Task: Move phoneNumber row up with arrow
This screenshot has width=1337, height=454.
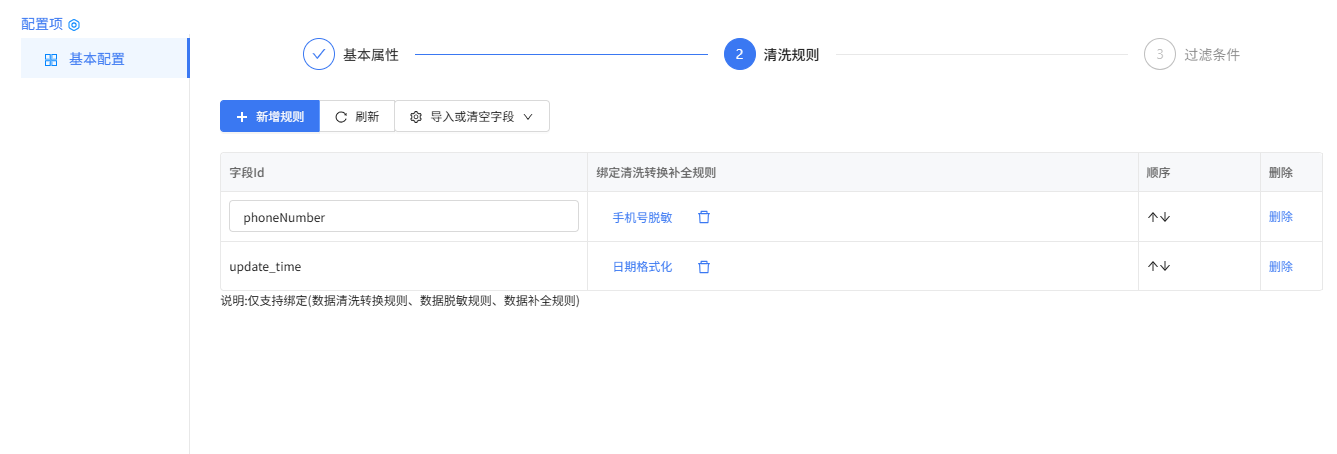Action: pyautogui.click(x=1153, y=217)
